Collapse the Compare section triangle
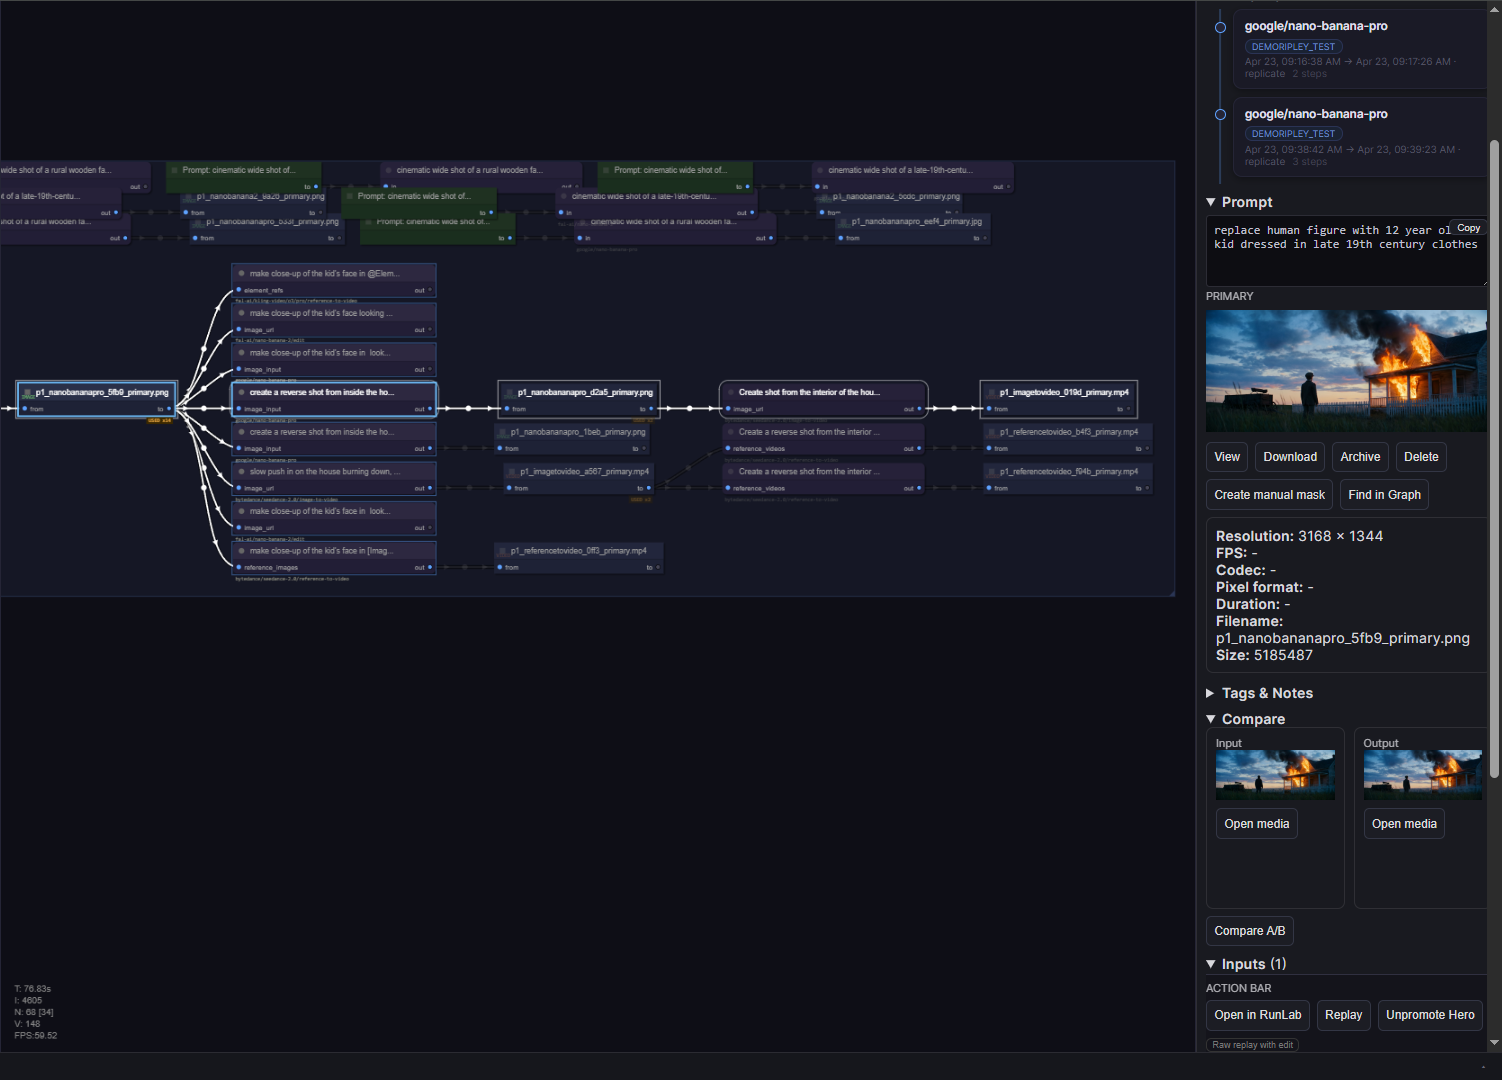 (x=1211, y=719)
